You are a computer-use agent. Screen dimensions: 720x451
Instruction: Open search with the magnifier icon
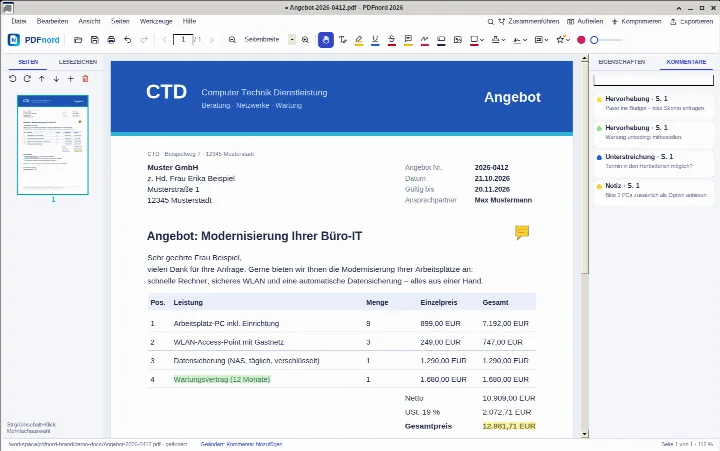click(490, 22)
